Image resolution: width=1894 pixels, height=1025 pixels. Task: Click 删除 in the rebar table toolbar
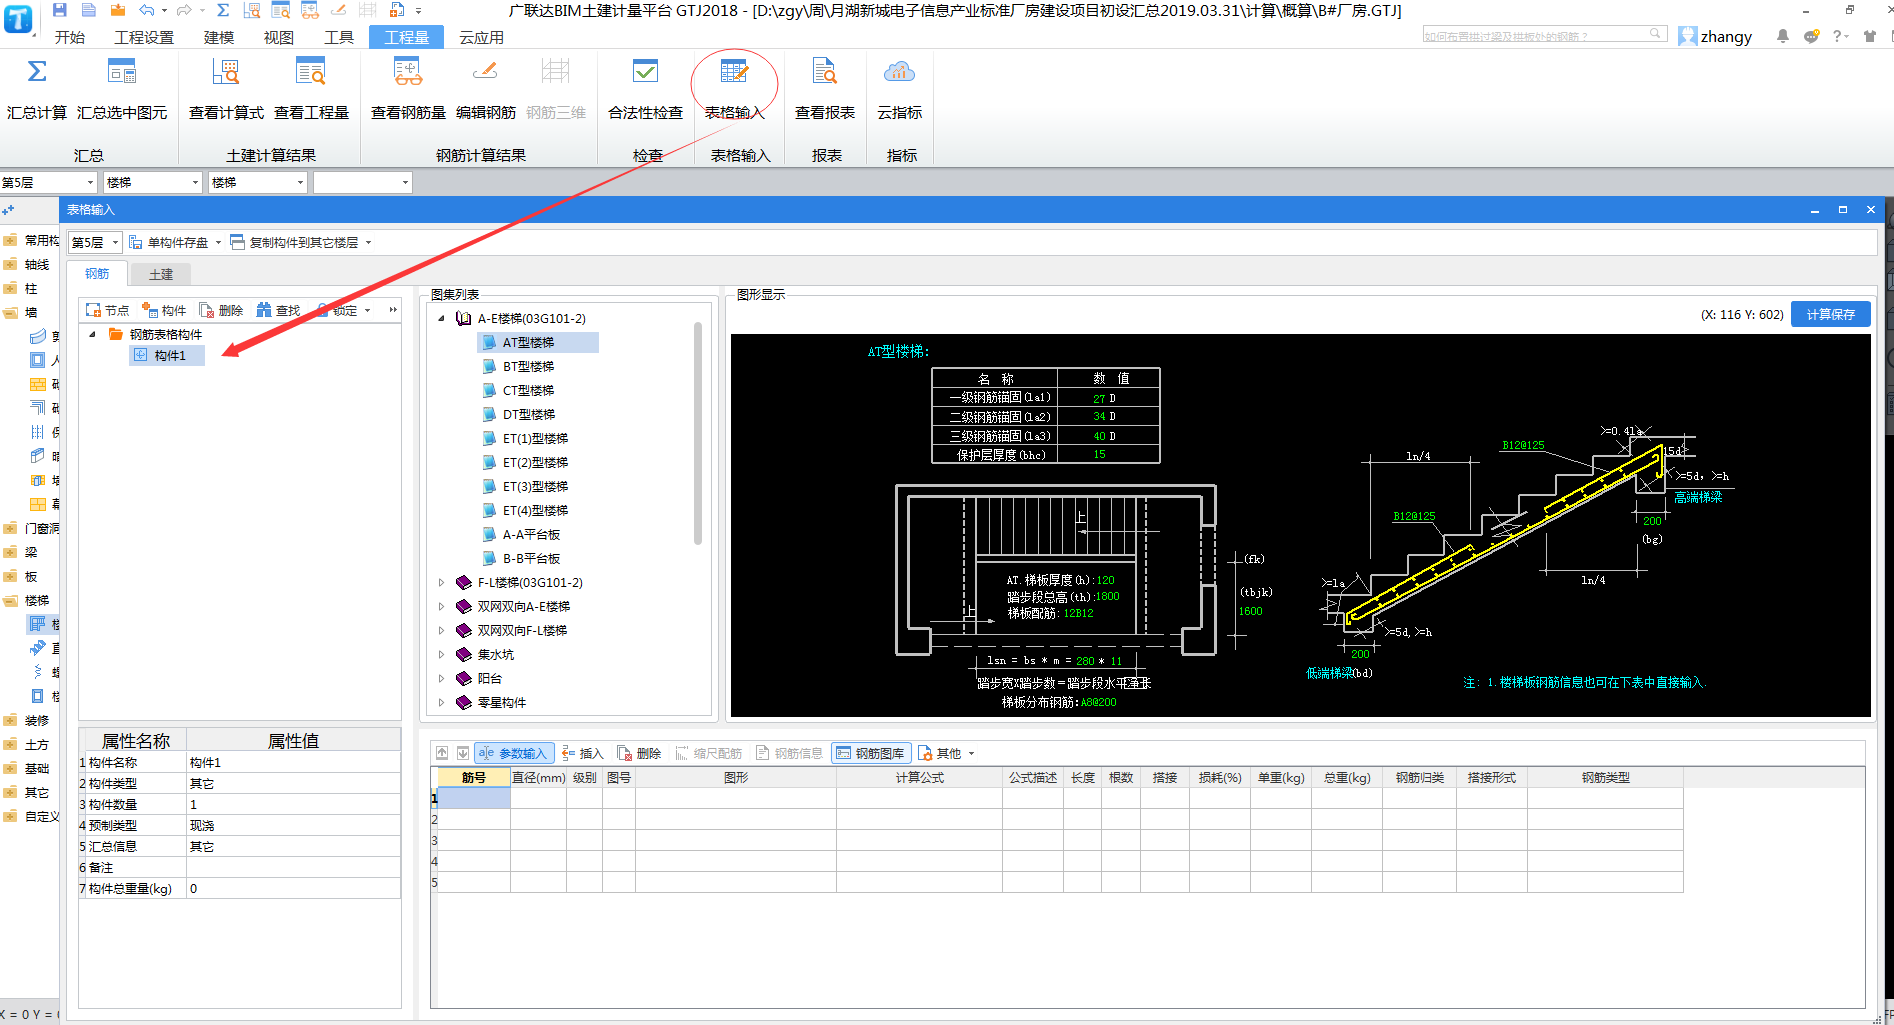coord(639,753)
